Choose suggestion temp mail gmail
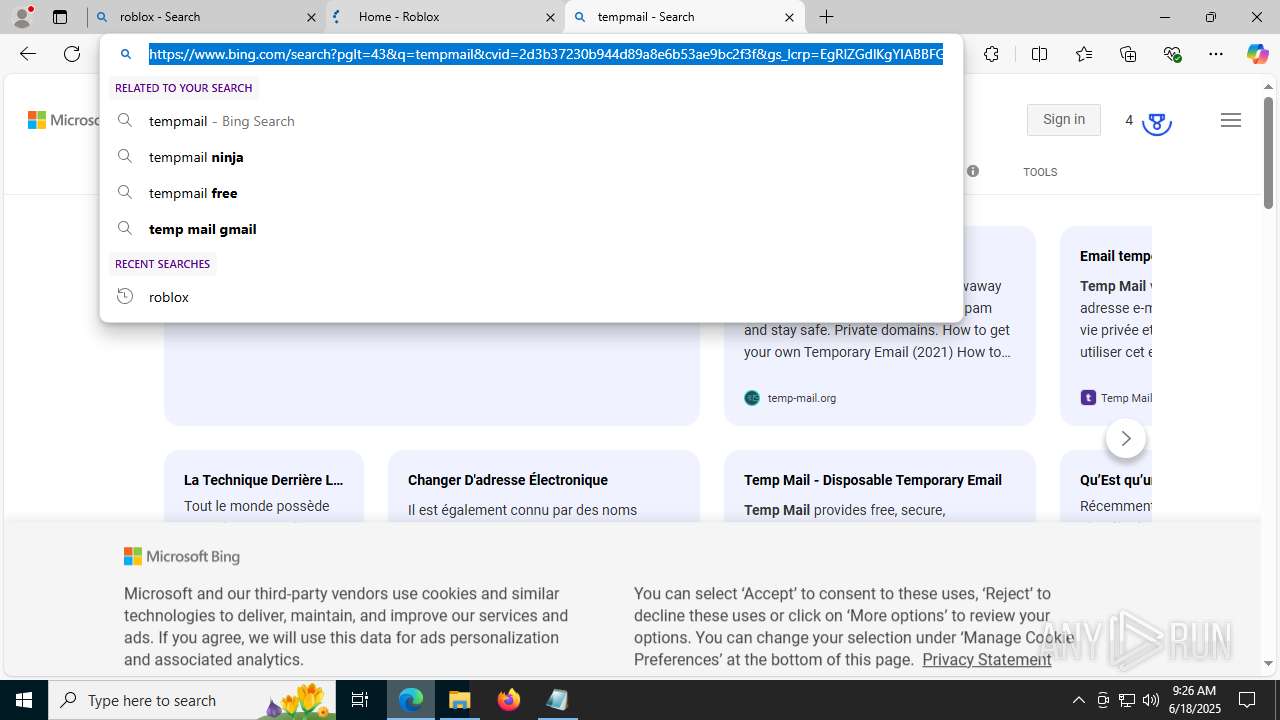 [x=531, y=228]
